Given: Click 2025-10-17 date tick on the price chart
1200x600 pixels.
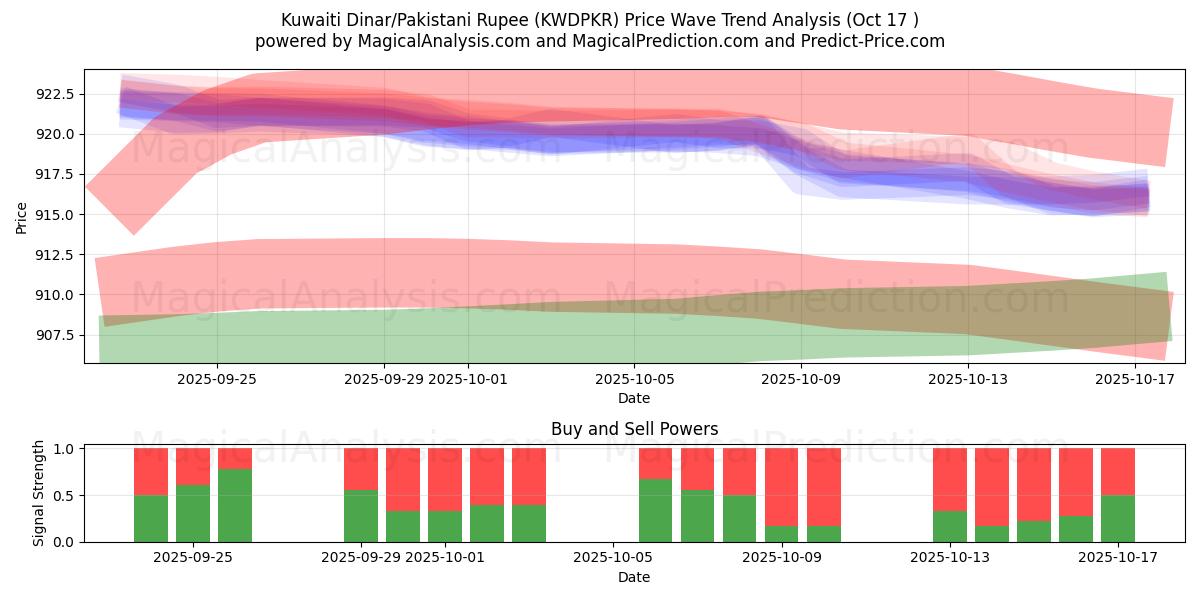Looking at the screenshot, I should point(1134,379).
